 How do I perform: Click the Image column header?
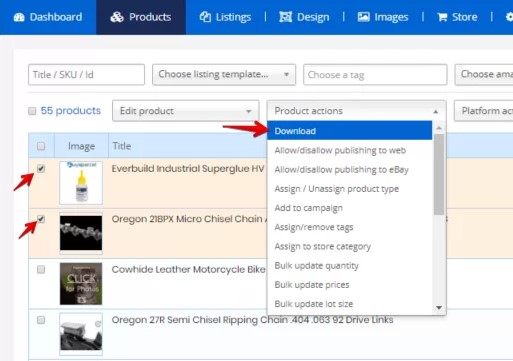(x=81, y=146)
